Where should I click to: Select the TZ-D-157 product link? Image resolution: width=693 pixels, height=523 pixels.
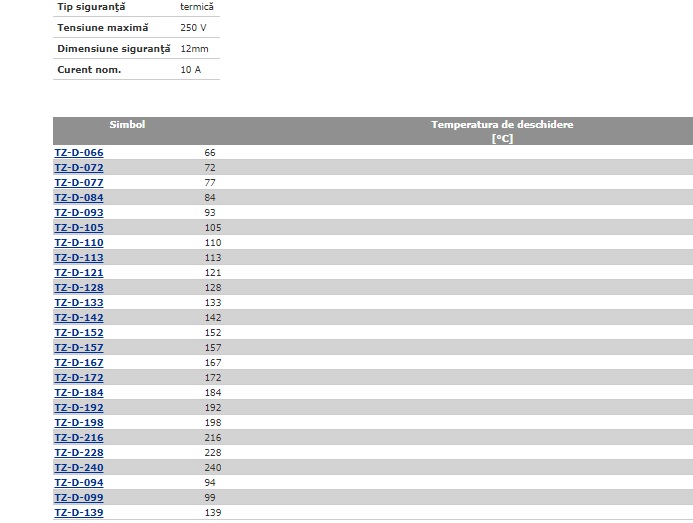(79, 348)
